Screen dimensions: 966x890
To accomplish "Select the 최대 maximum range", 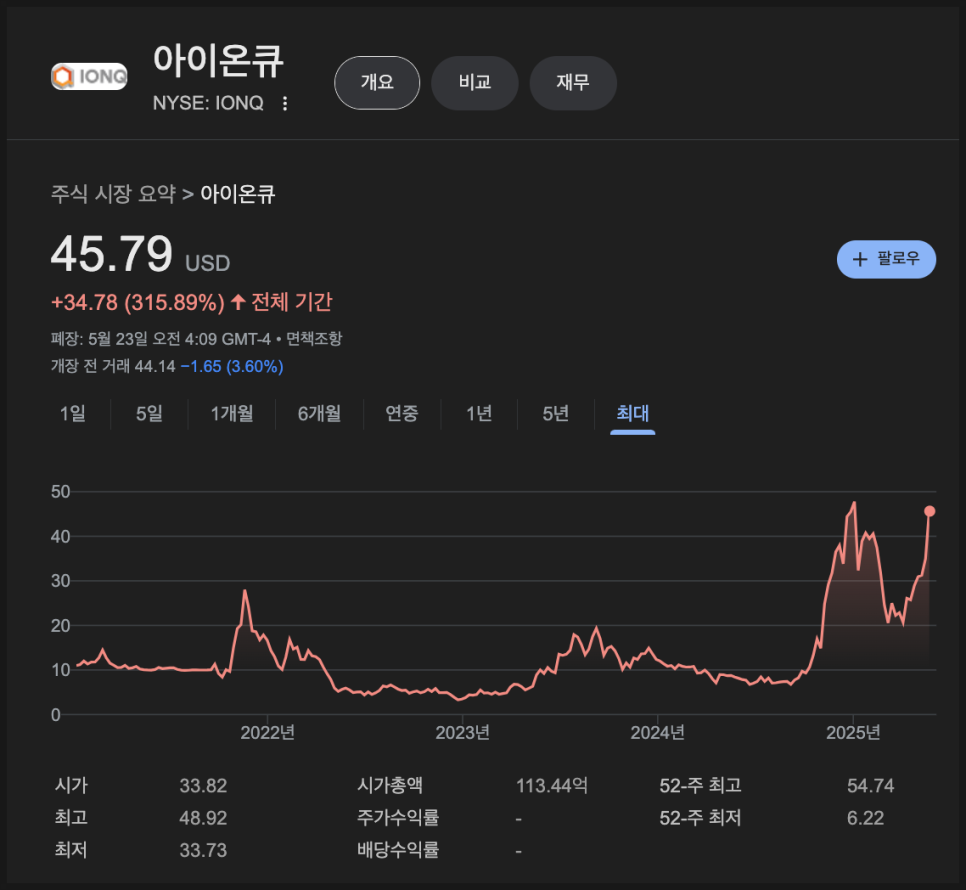I will pyautogui.click(x=633, y=413).
